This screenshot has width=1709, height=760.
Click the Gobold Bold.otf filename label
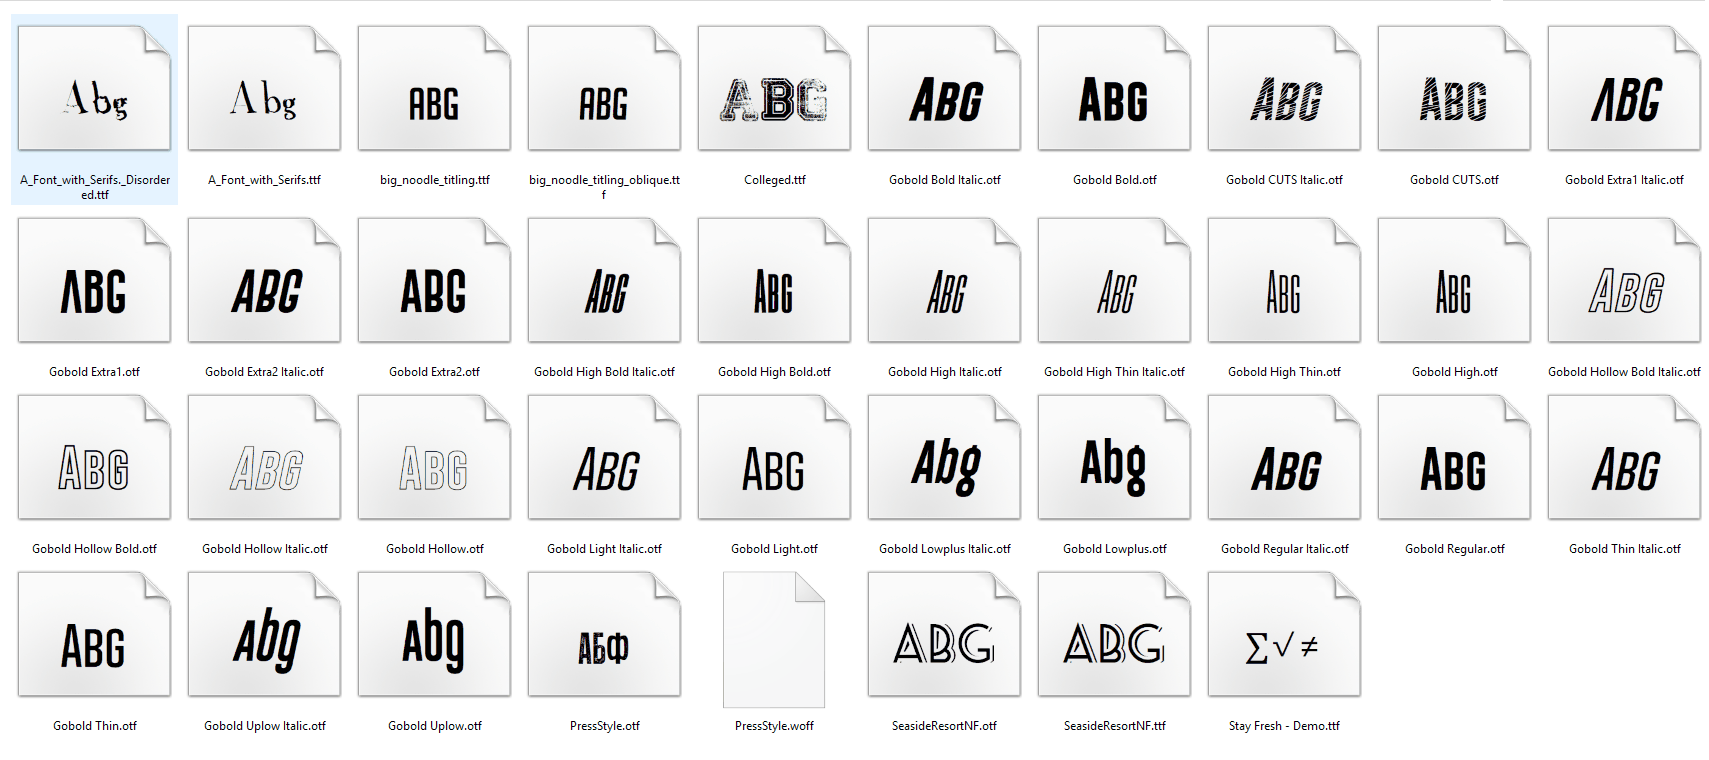tap(1114, 180)
